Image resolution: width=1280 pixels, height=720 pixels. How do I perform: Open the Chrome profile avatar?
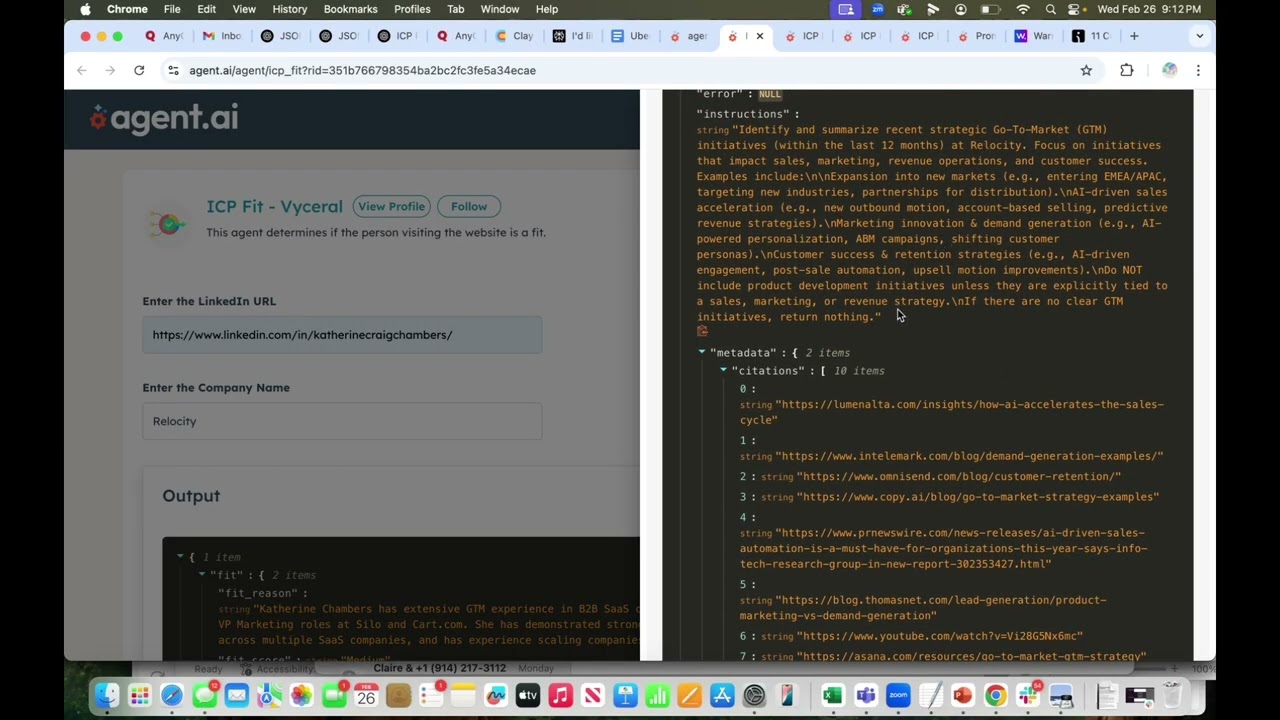[1169, 70]
